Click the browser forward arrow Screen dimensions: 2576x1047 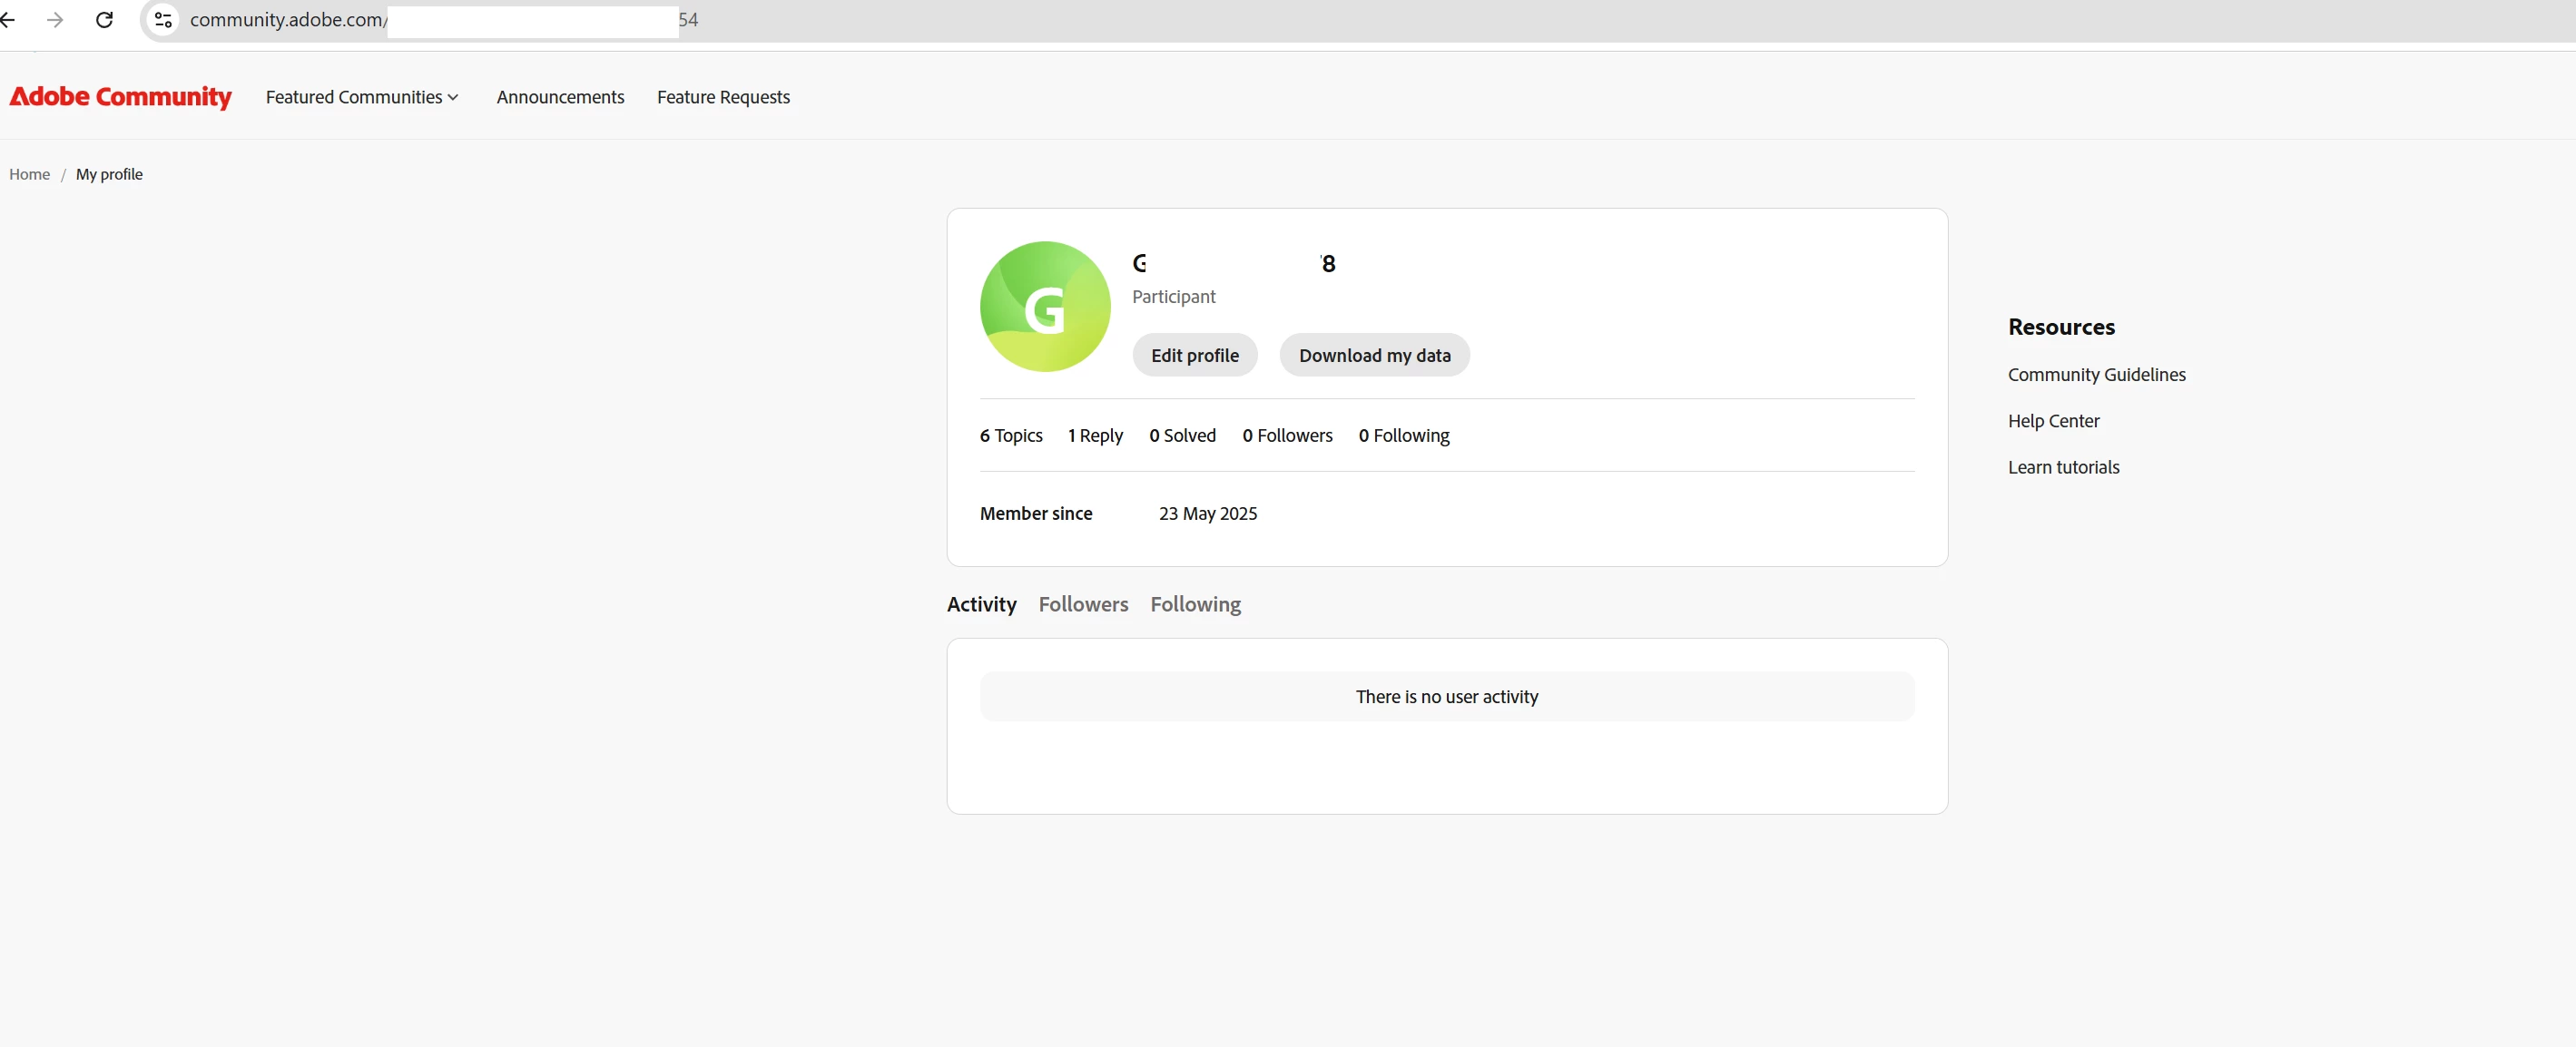[x=55, y=20]
